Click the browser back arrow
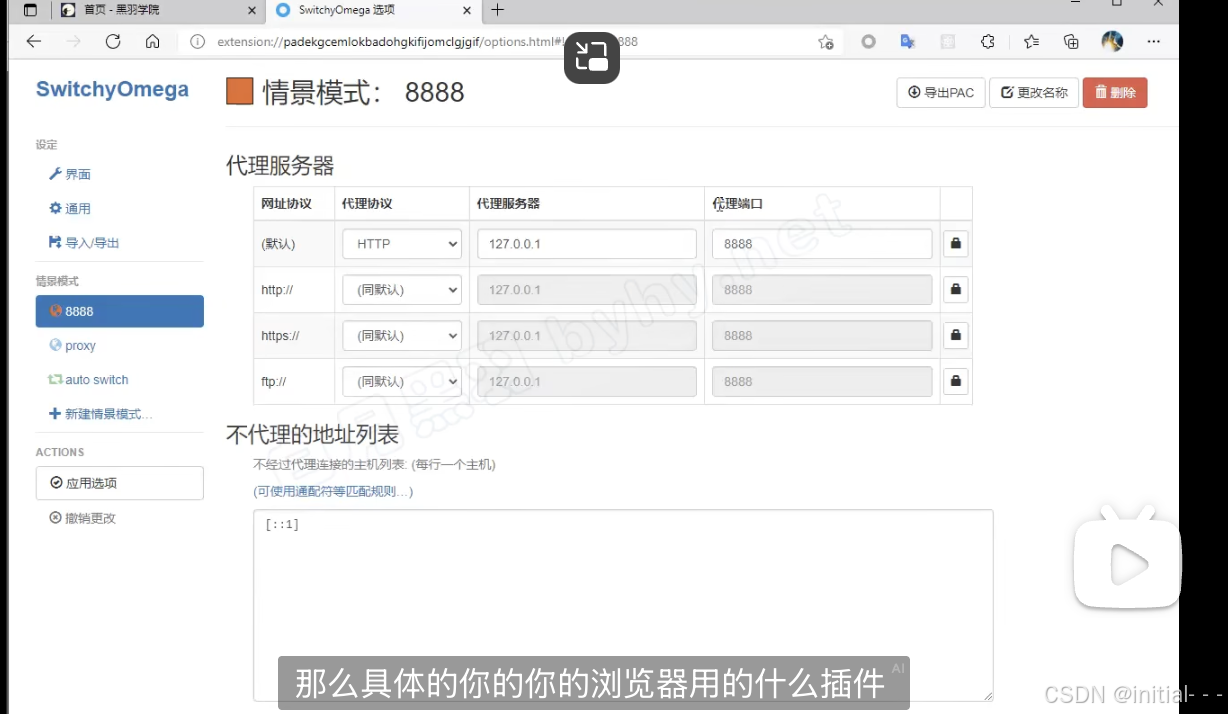The width and height of the screenshot is (1228, 714). point(34,41)
